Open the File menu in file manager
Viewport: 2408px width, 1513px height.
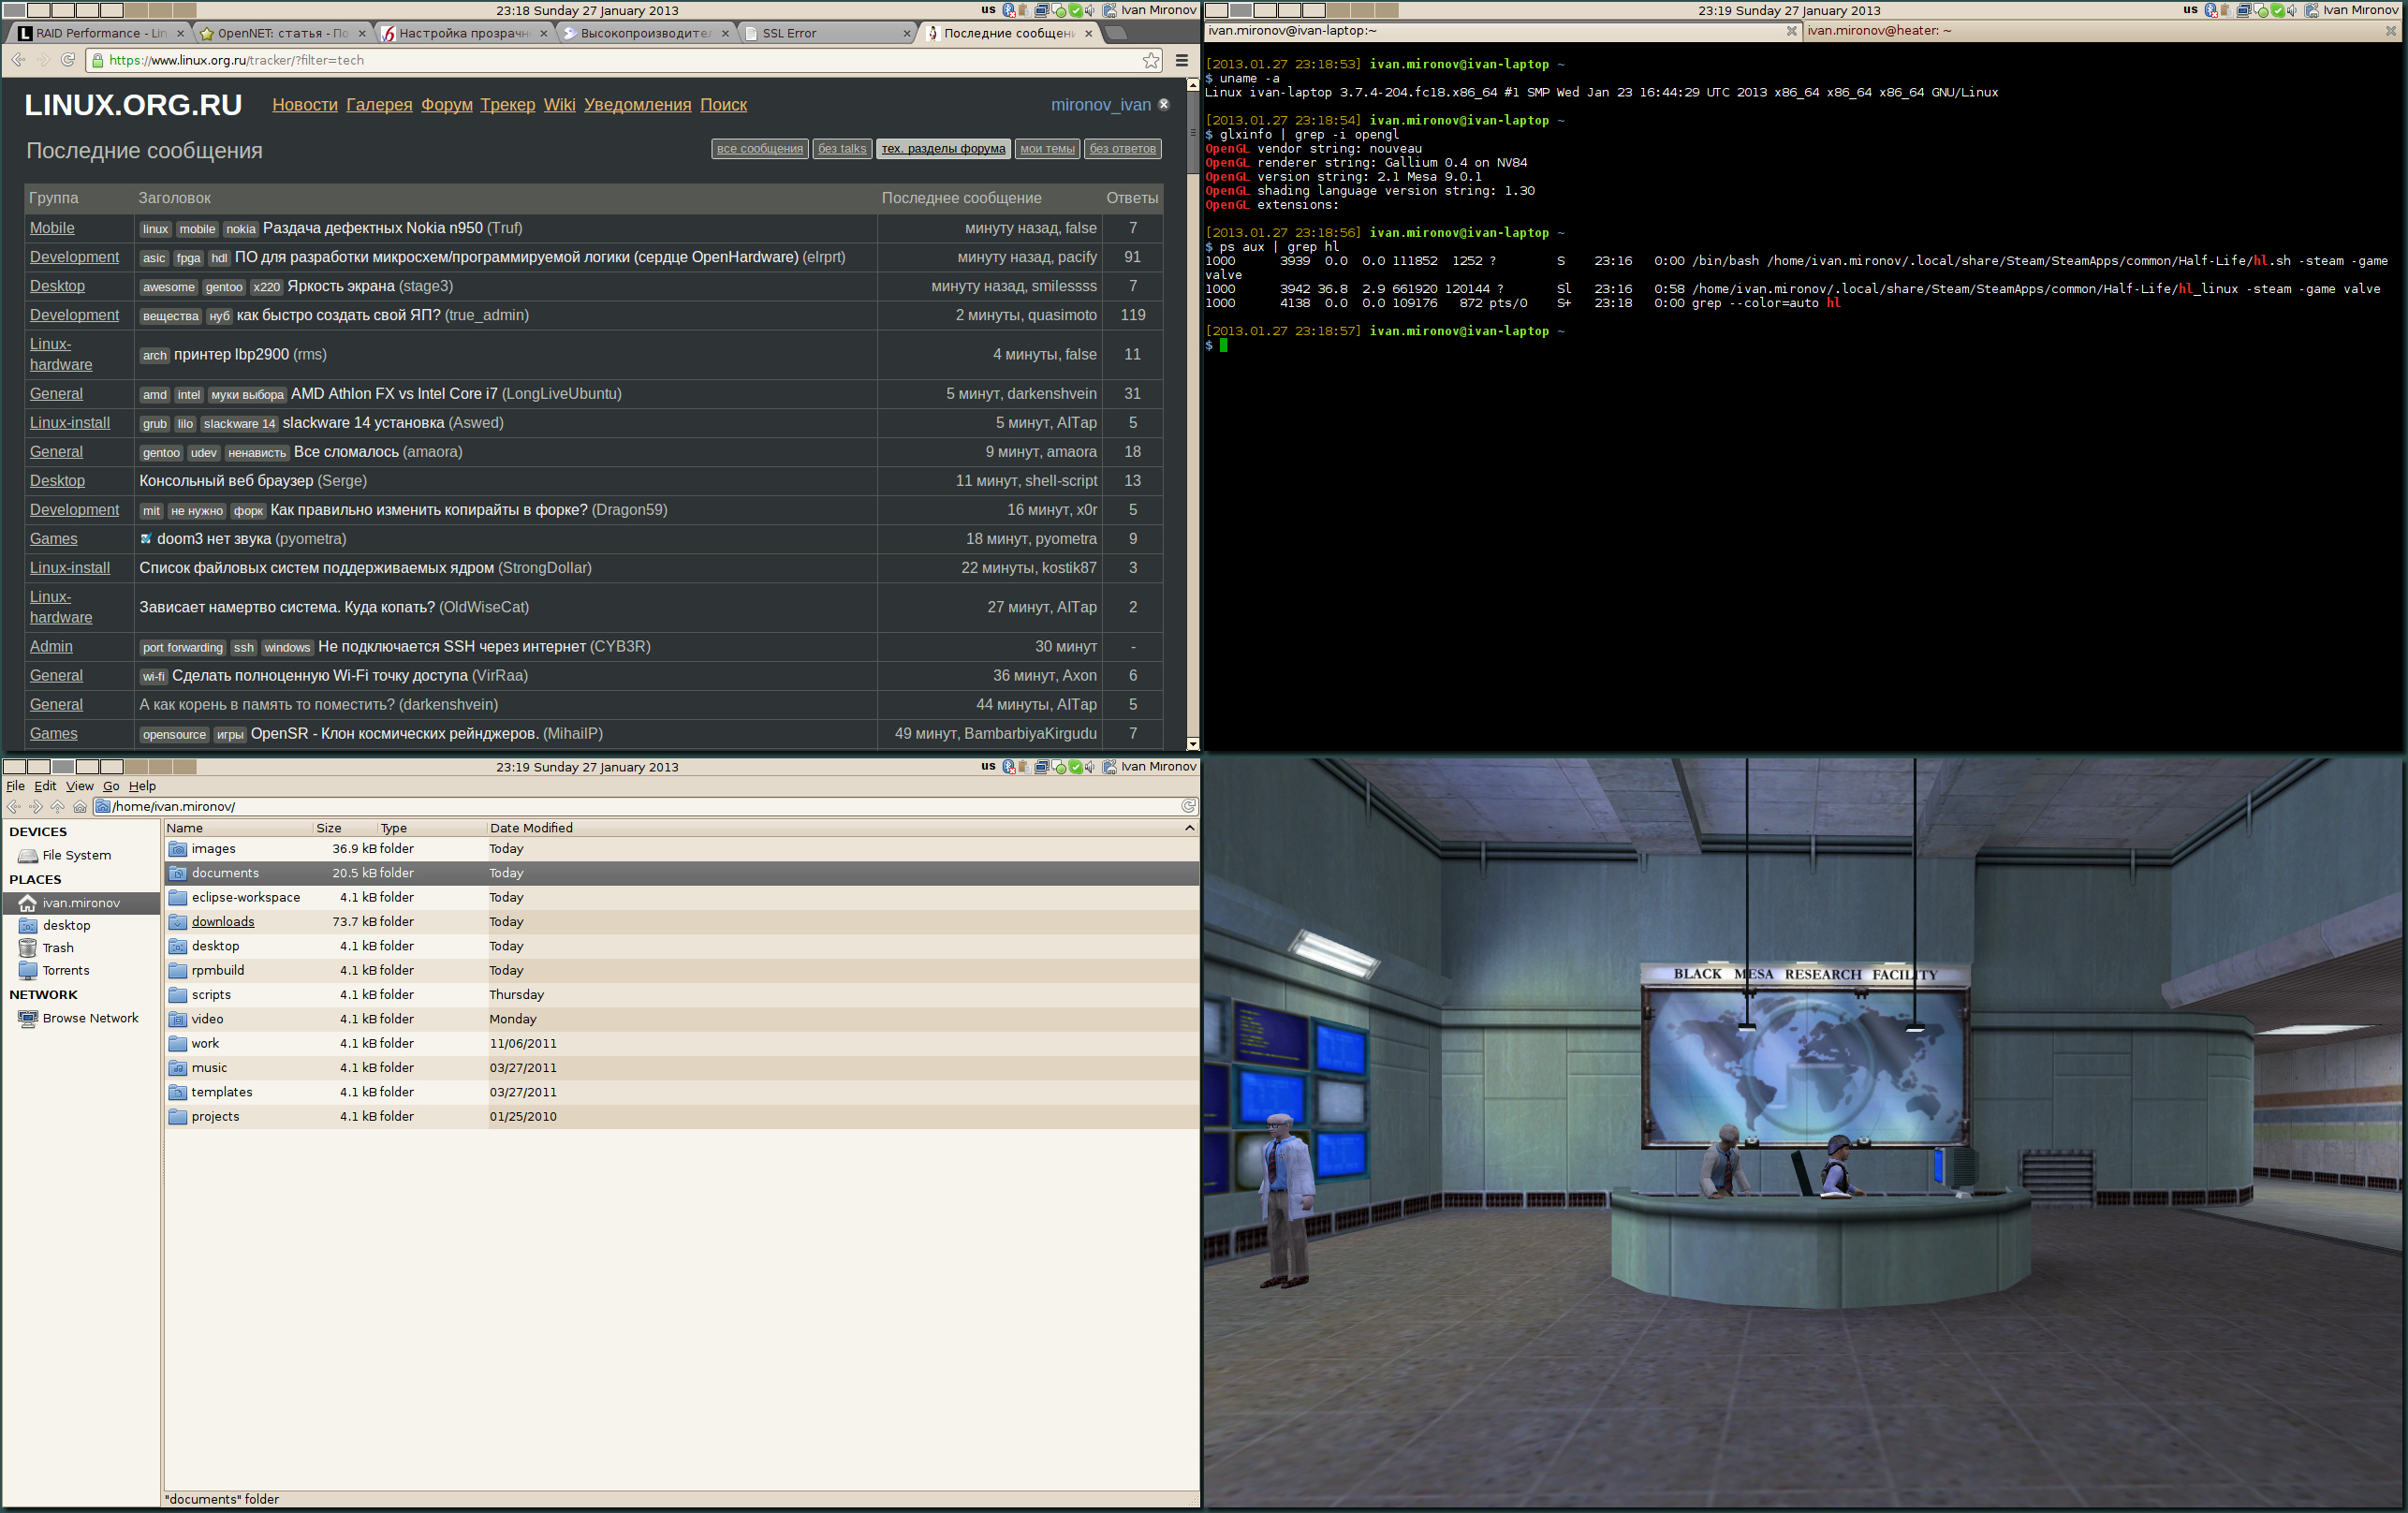15,786
